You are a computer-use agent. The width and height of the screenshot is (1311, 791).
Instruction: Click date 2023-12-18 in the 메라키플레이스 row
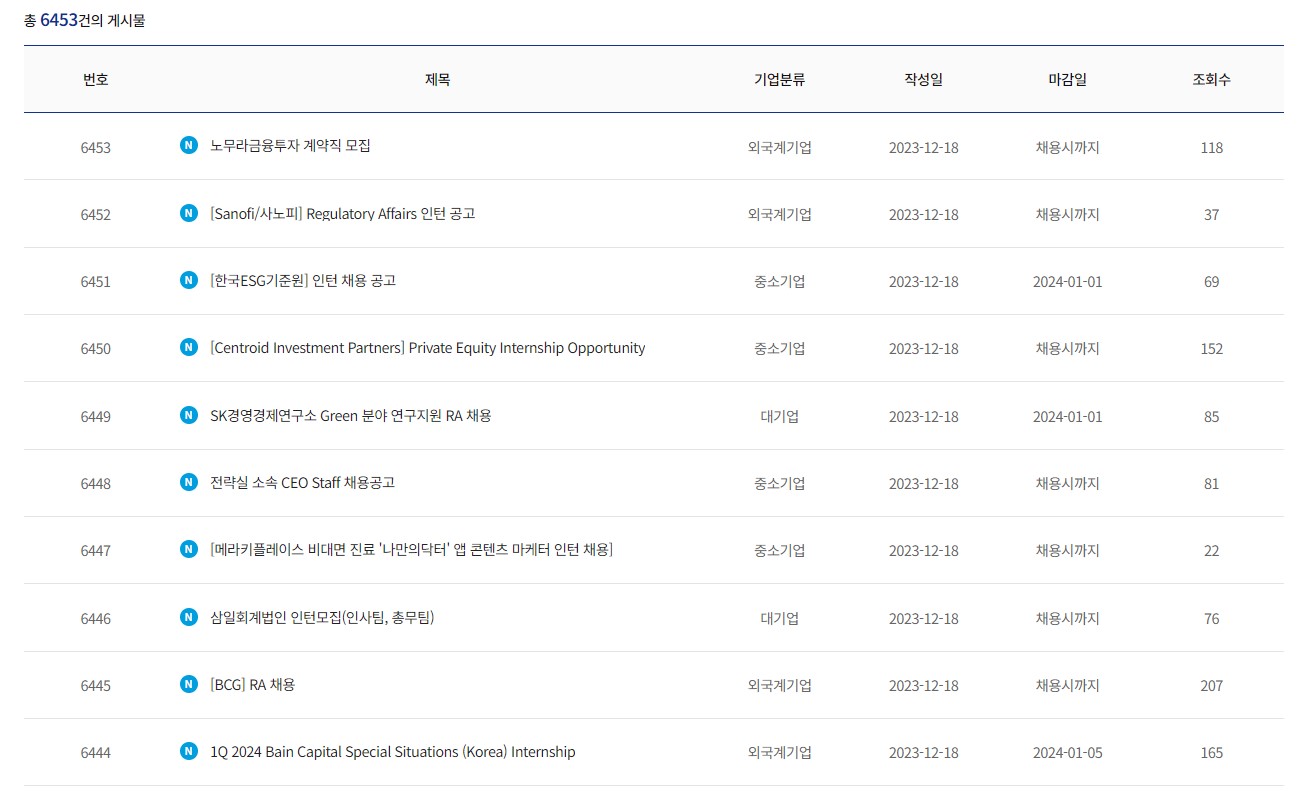pos(923,551)
